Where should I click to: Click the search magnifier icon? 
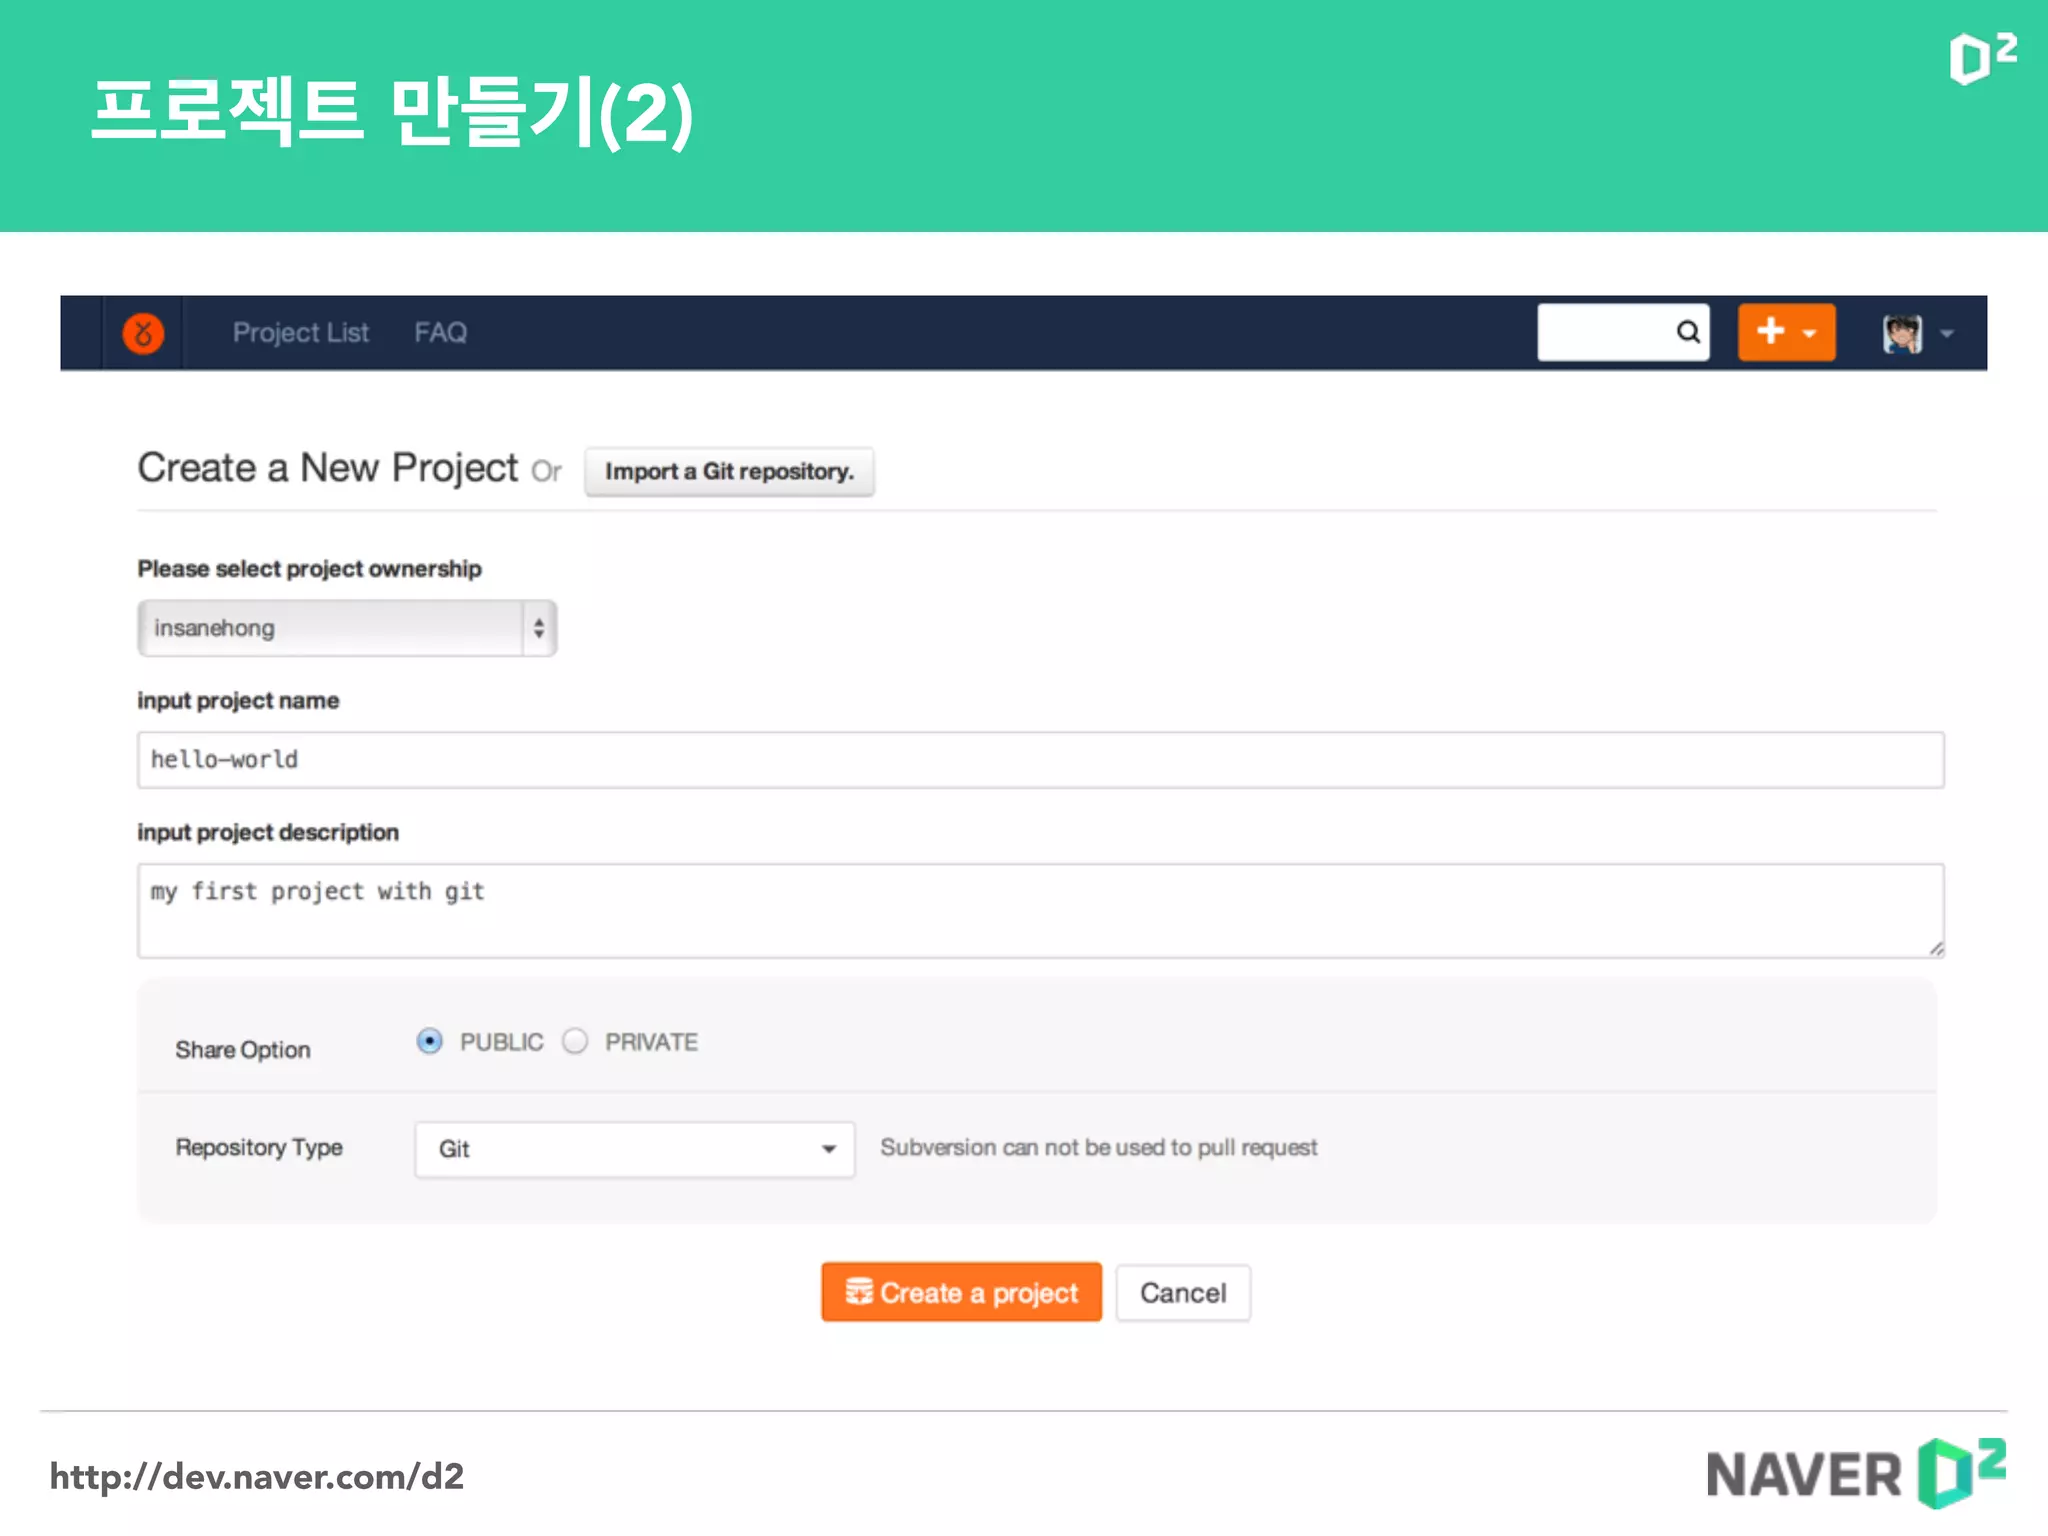tap(1688, 332)
